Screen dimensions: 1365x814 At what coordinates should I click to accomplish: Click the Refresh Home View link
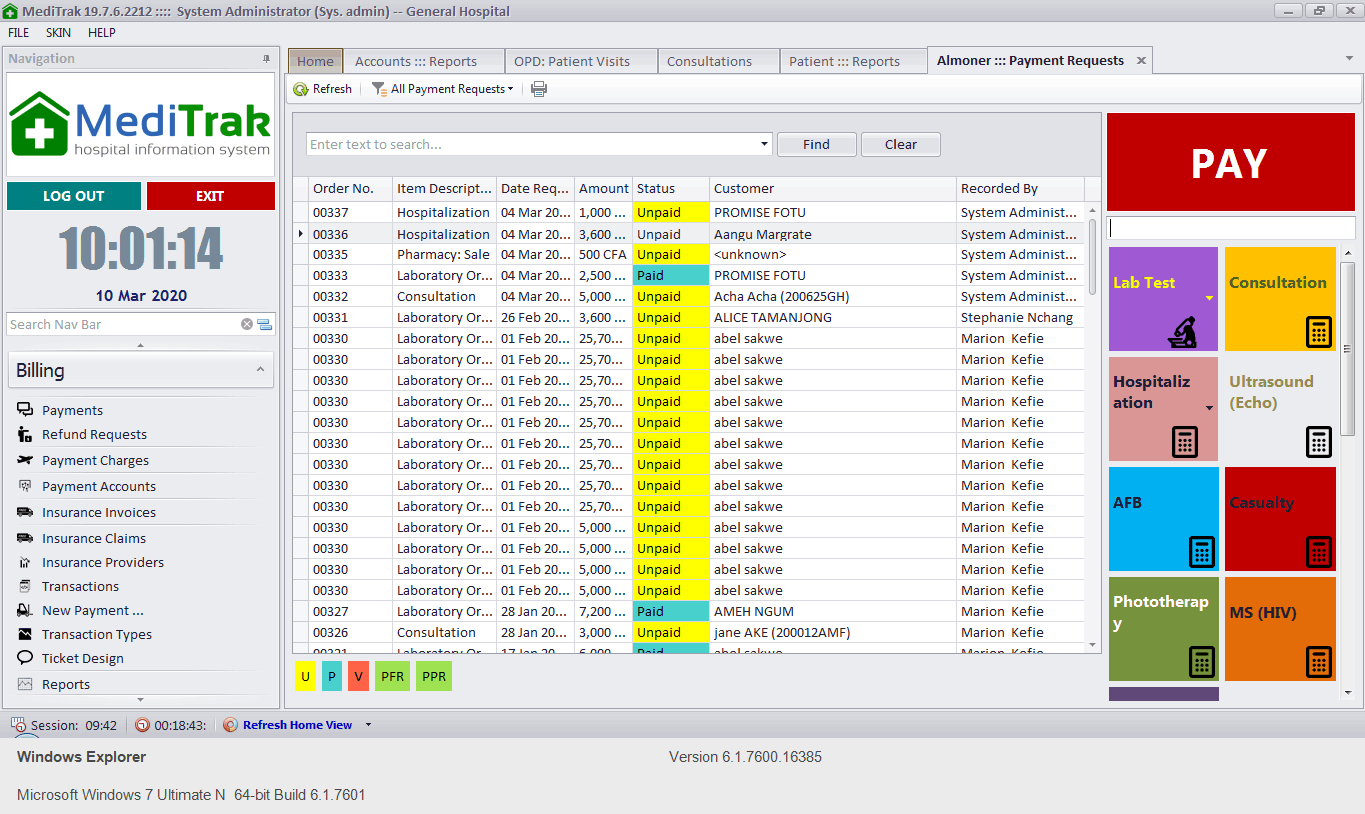tap(297, 725)
